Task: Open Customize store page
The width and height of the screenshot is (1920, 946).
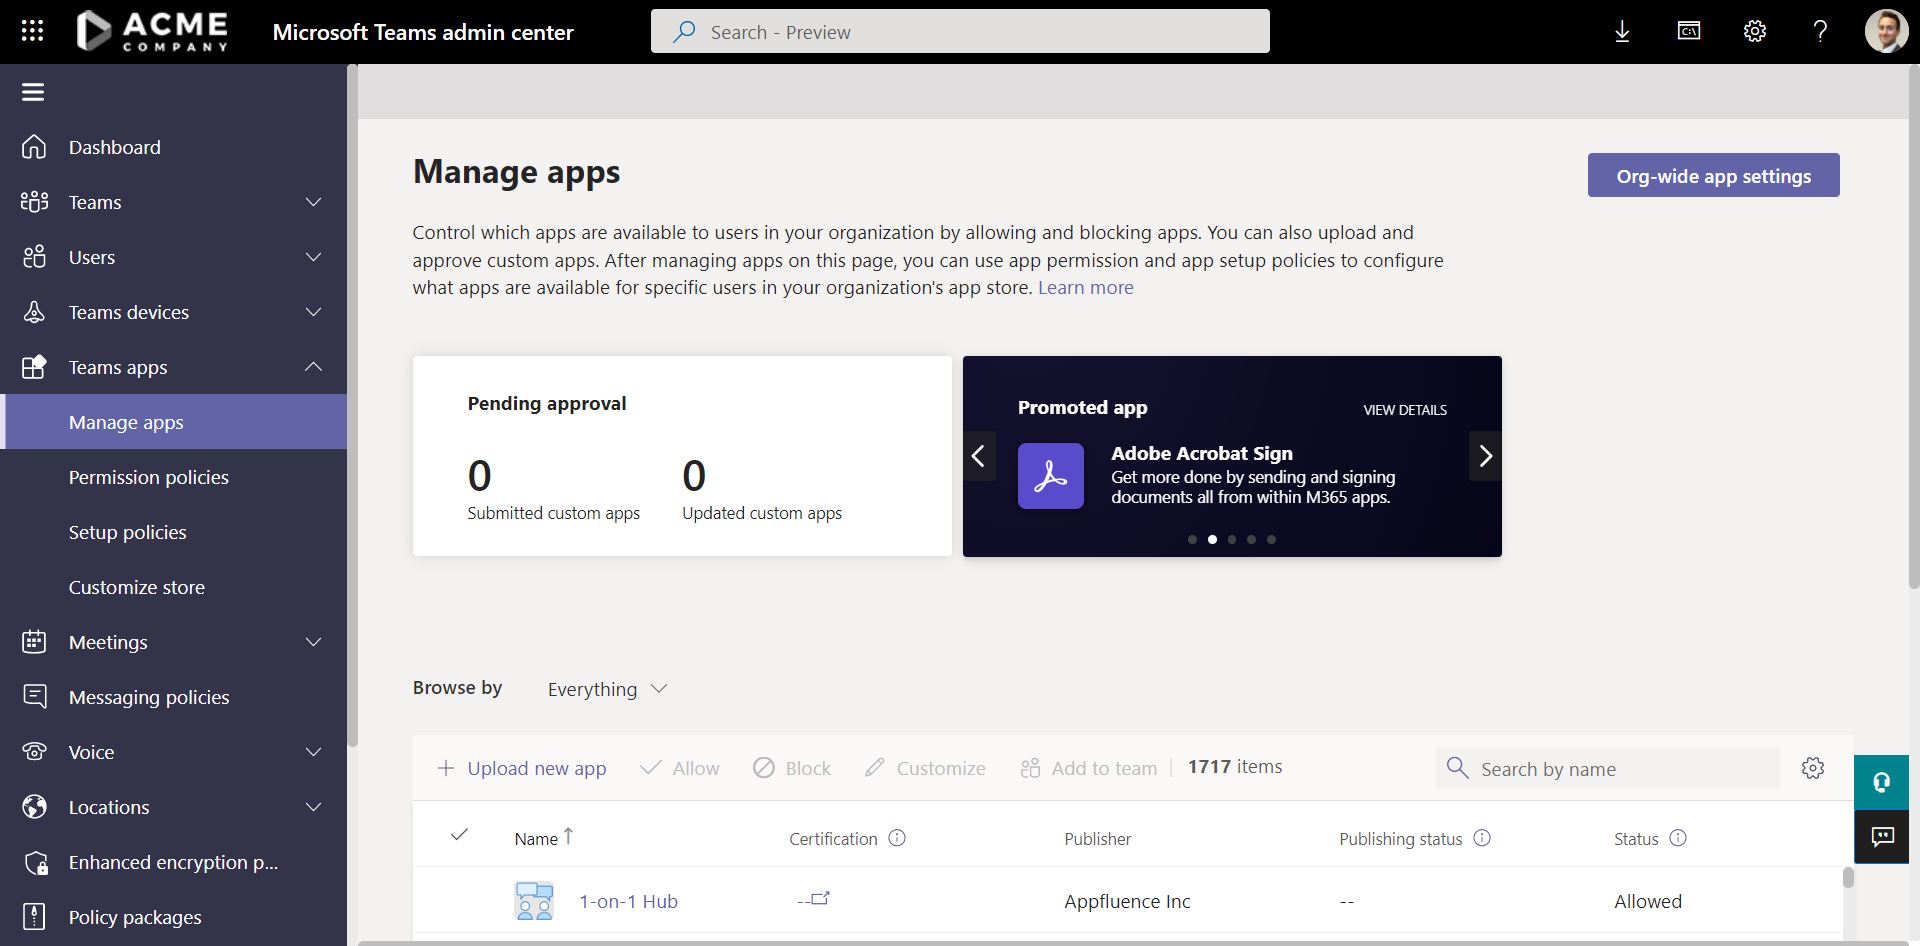Action: [x=137, y=587]
